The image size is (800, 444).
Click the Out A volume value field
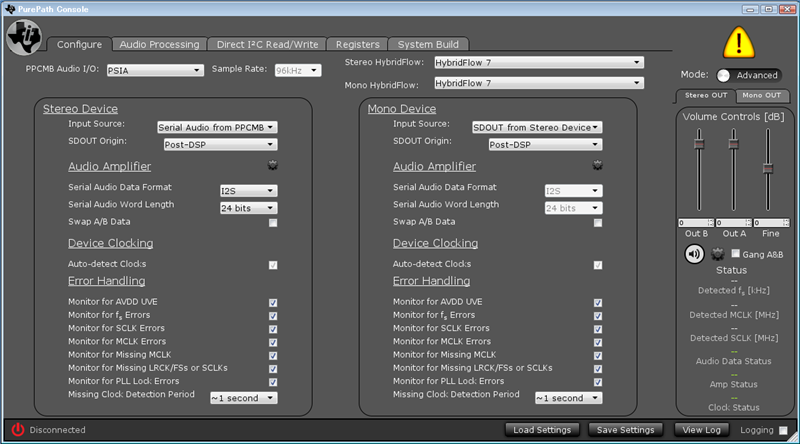[734, 223]
